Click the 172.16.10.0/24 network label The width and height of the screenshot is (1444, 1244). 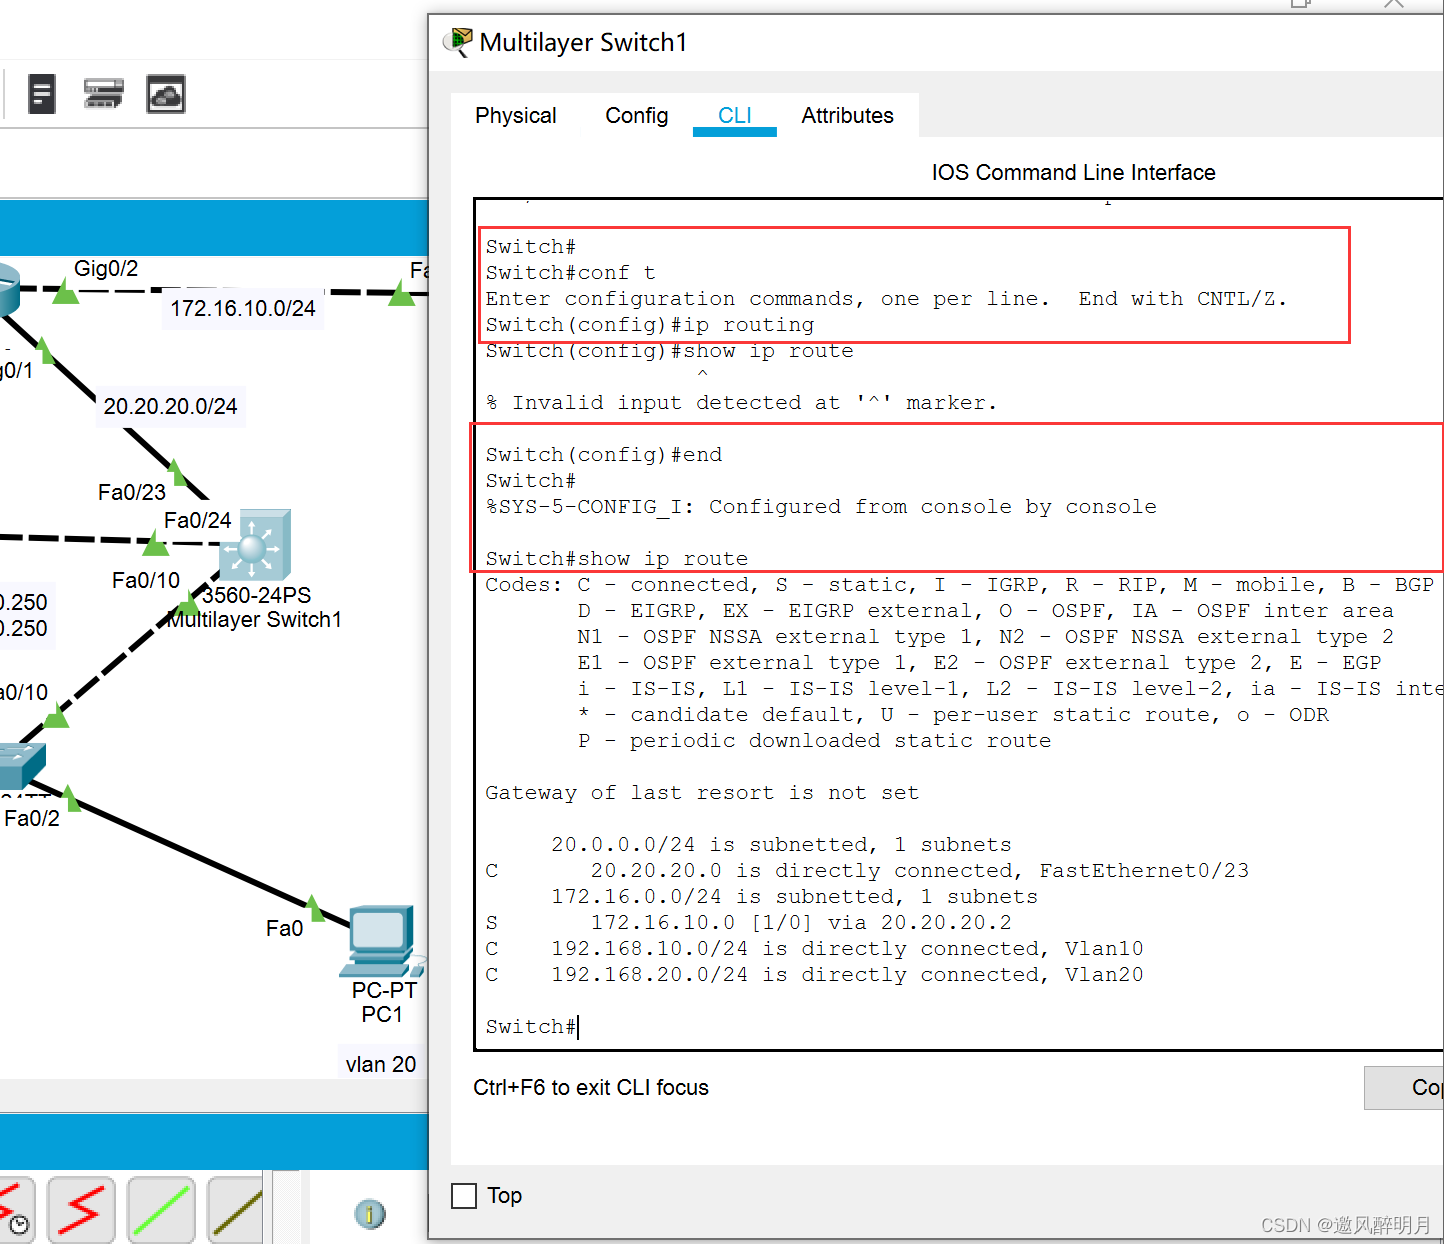tap(243, 308)
